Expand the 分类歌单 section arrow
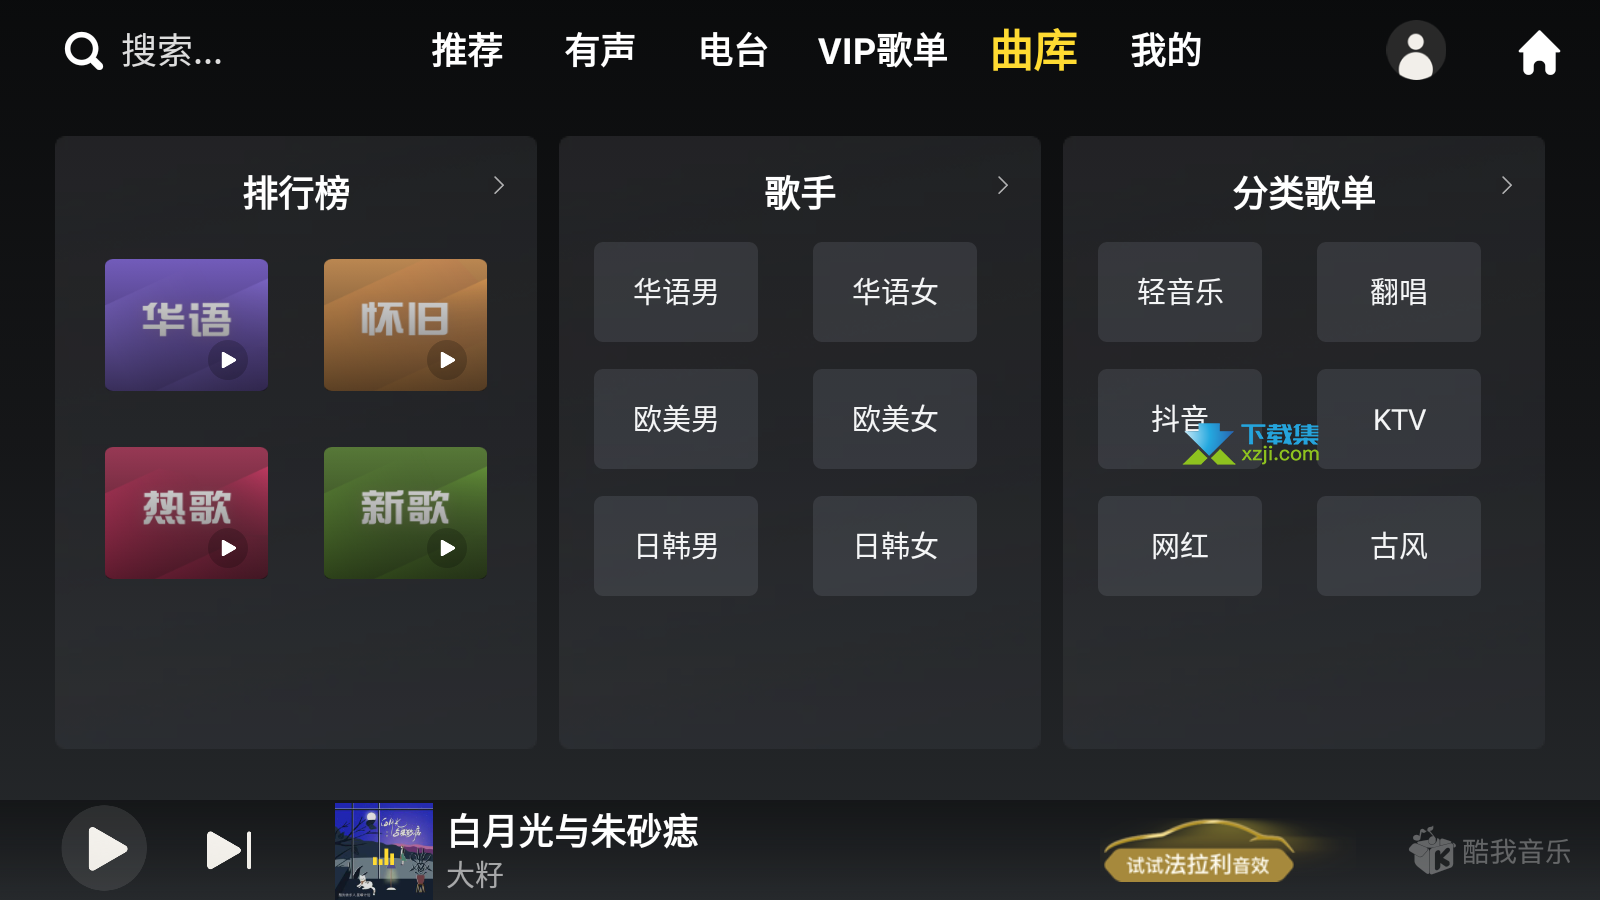The width and height of the screenshot is (1600, 900). tap(1507, 185)
